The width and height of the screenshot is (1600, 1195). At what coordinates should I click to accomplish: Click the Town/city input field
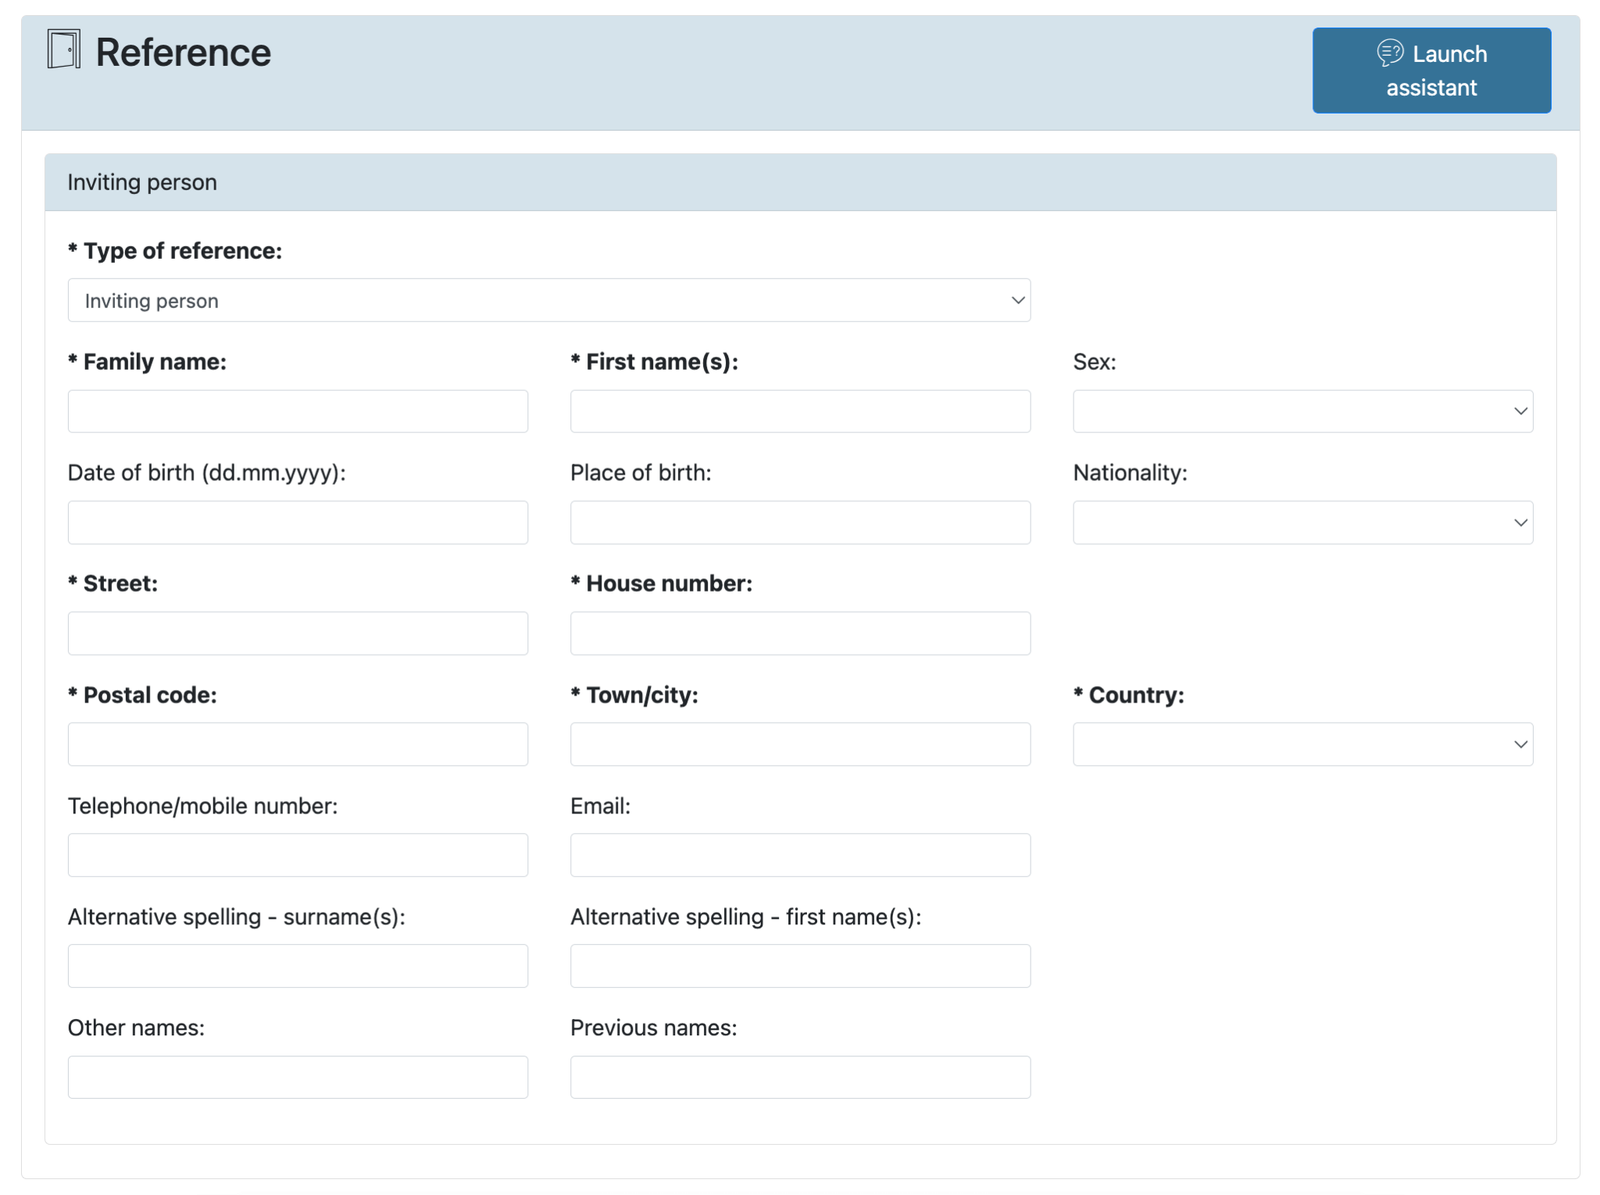[800, 744]
